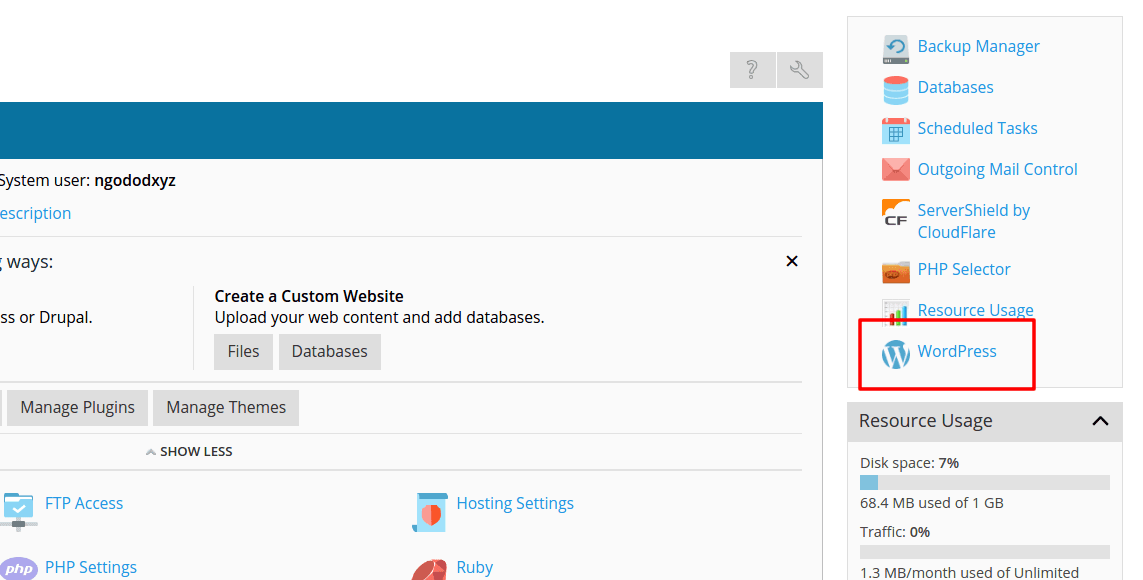The width and height of the screenshot is (1143, 580).
Task: Click Manage Themes button
Action: [x=226, y=408]
